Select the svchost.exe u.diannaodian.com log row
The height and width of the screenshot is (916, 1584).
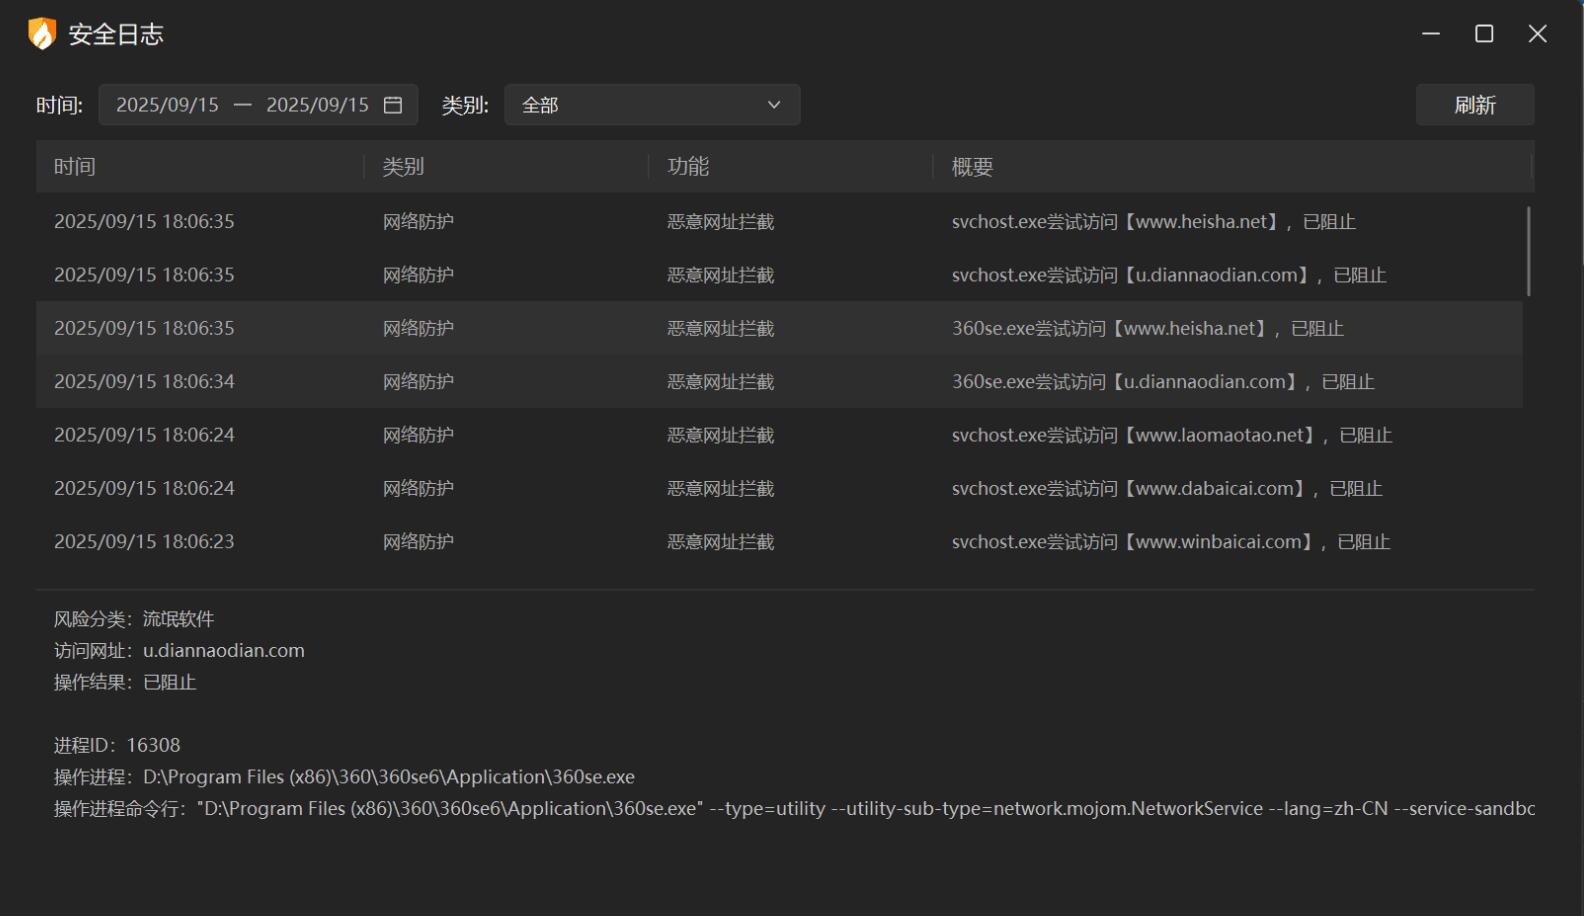(779, 275)
